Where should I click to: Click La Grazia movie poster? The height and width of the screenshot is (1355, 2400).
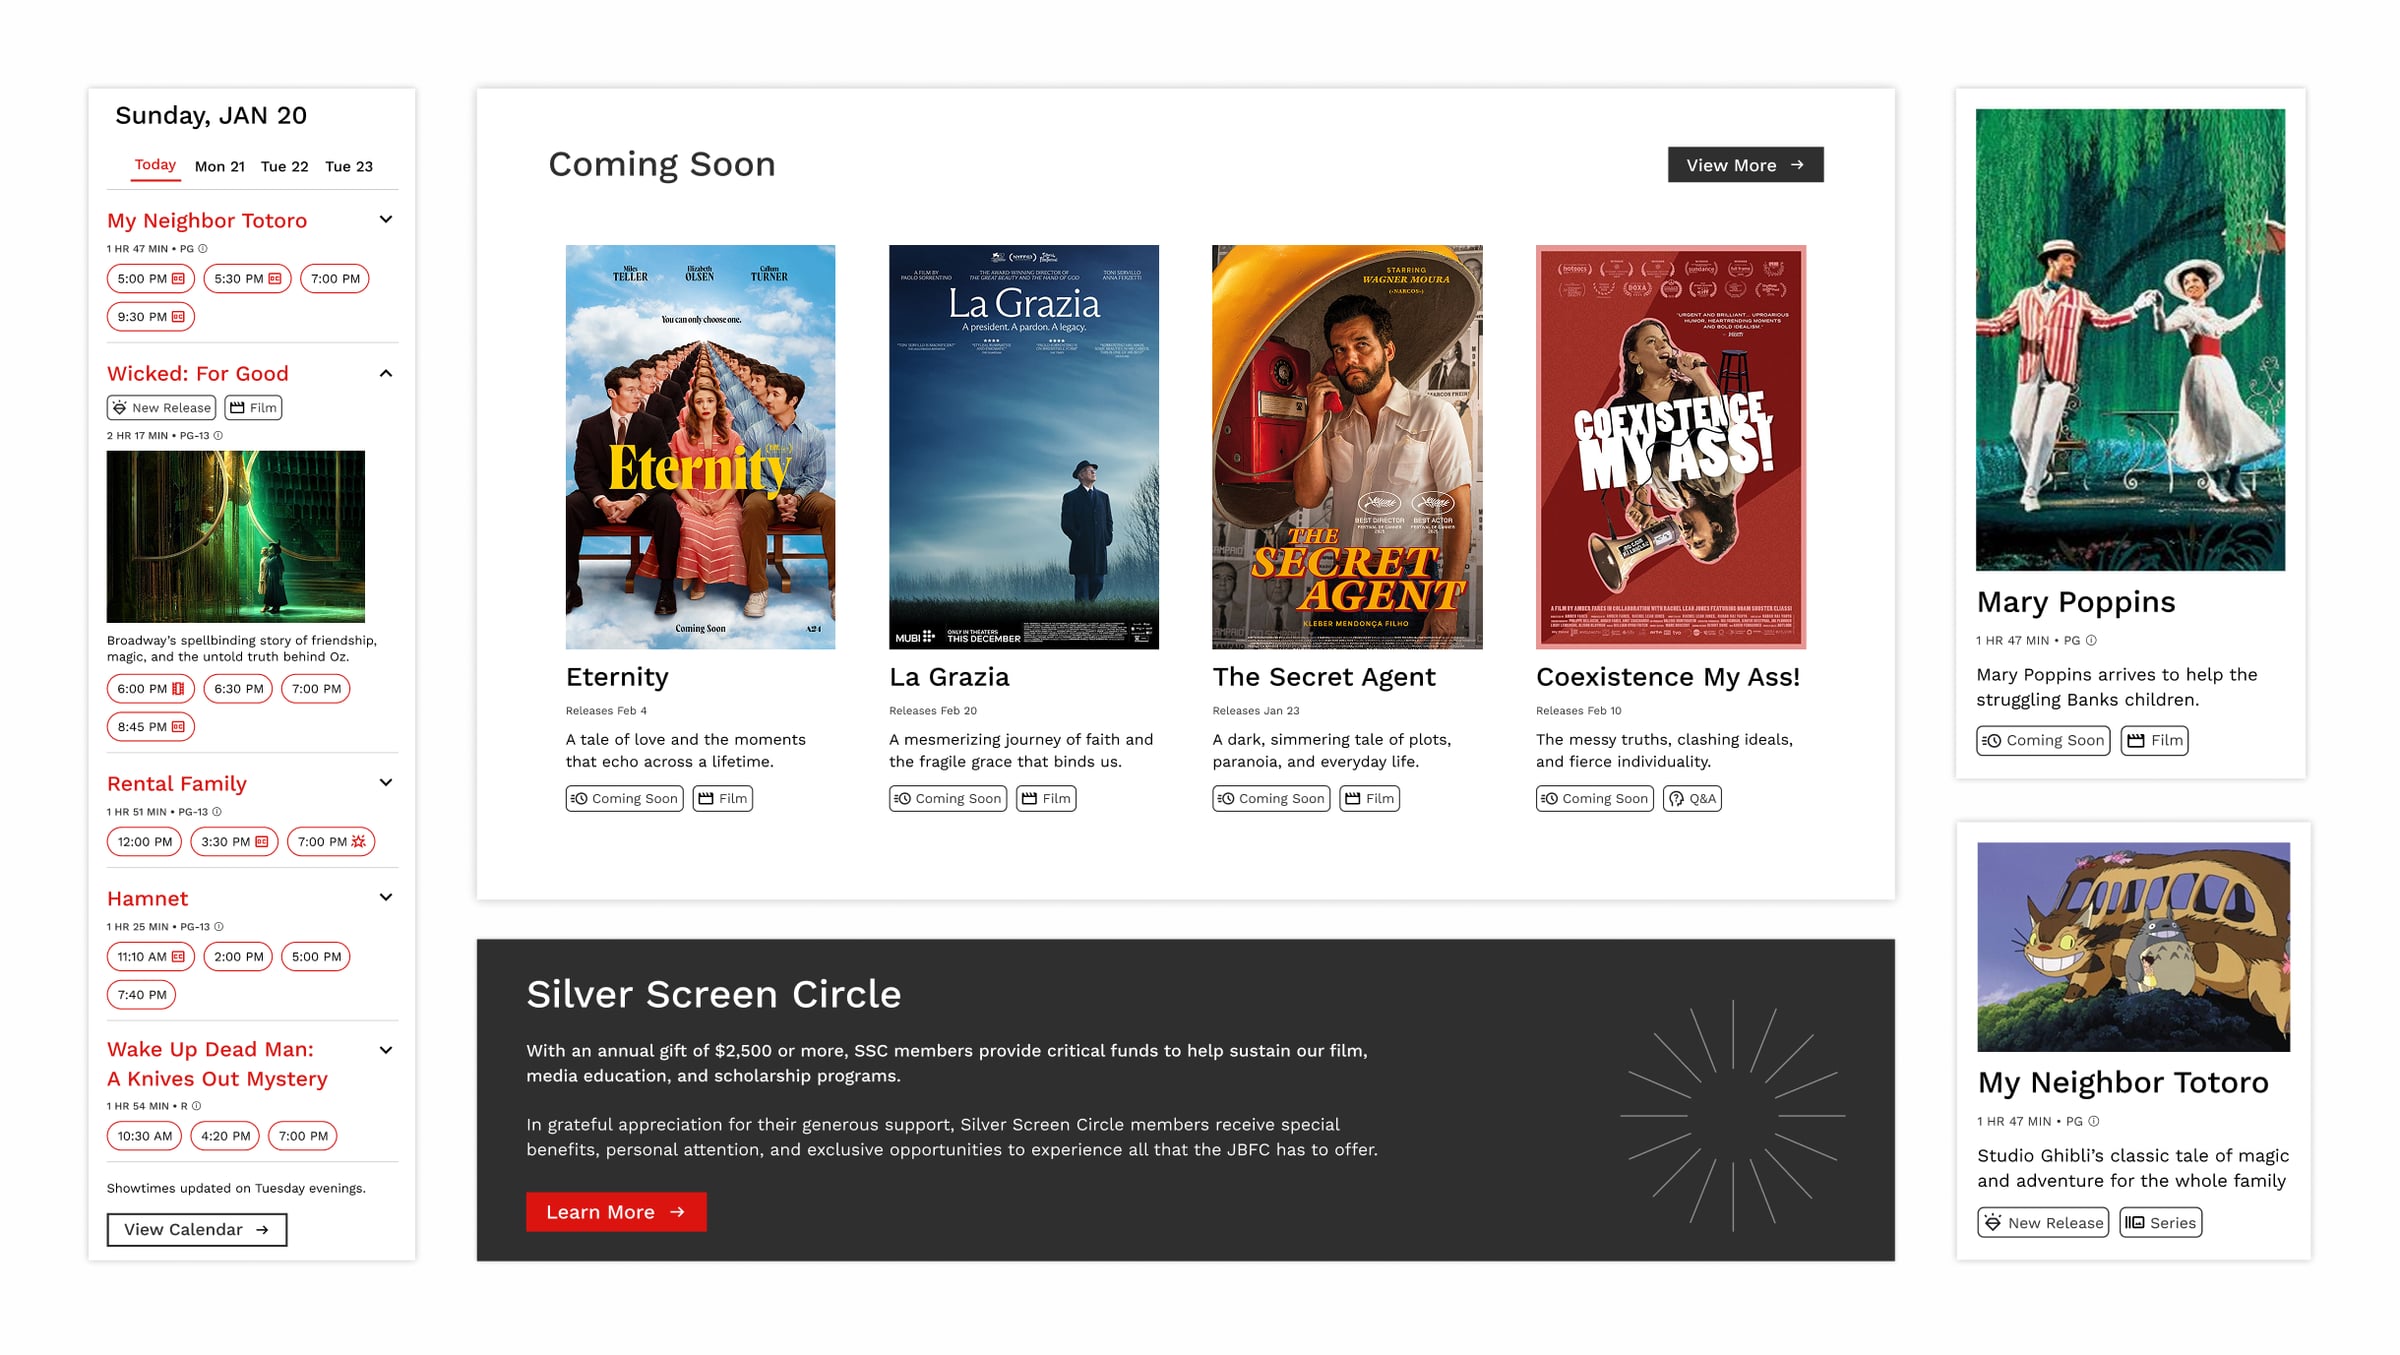click(1024, 447)
